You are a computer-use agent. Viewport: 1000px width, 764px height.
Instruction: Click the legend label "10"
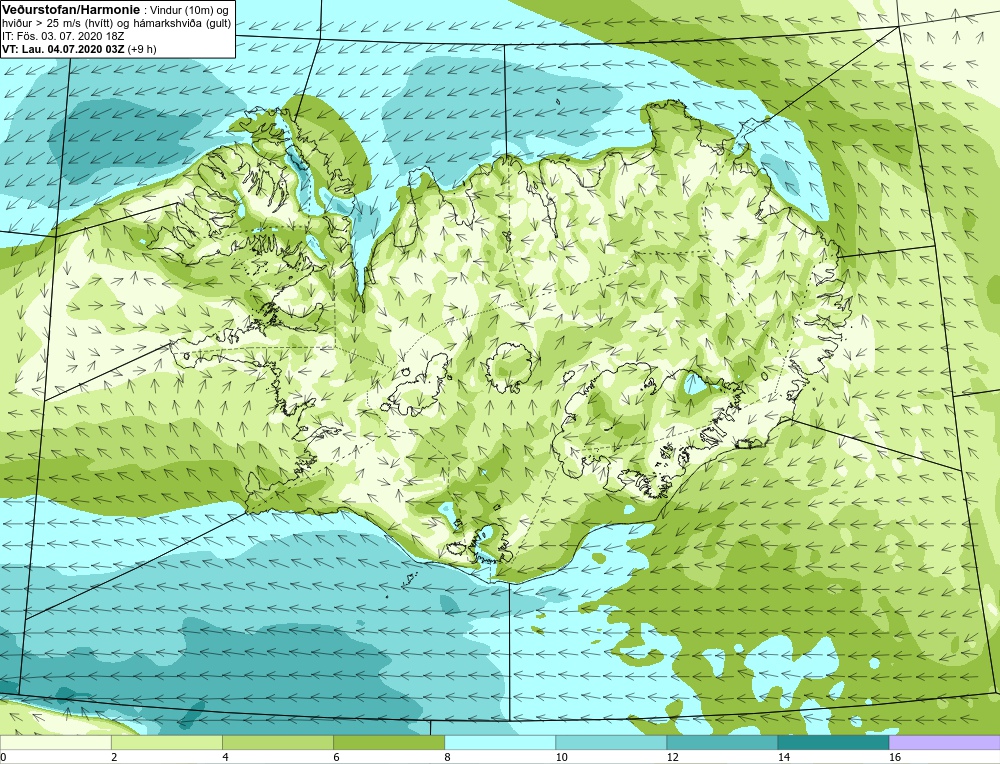[561, 757]
